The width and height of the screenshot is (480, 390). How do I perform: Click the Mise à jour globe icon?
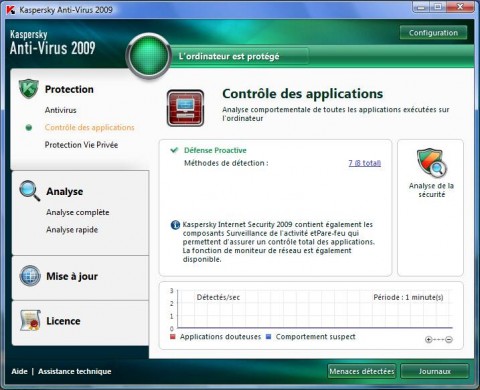tap(30, 276)
